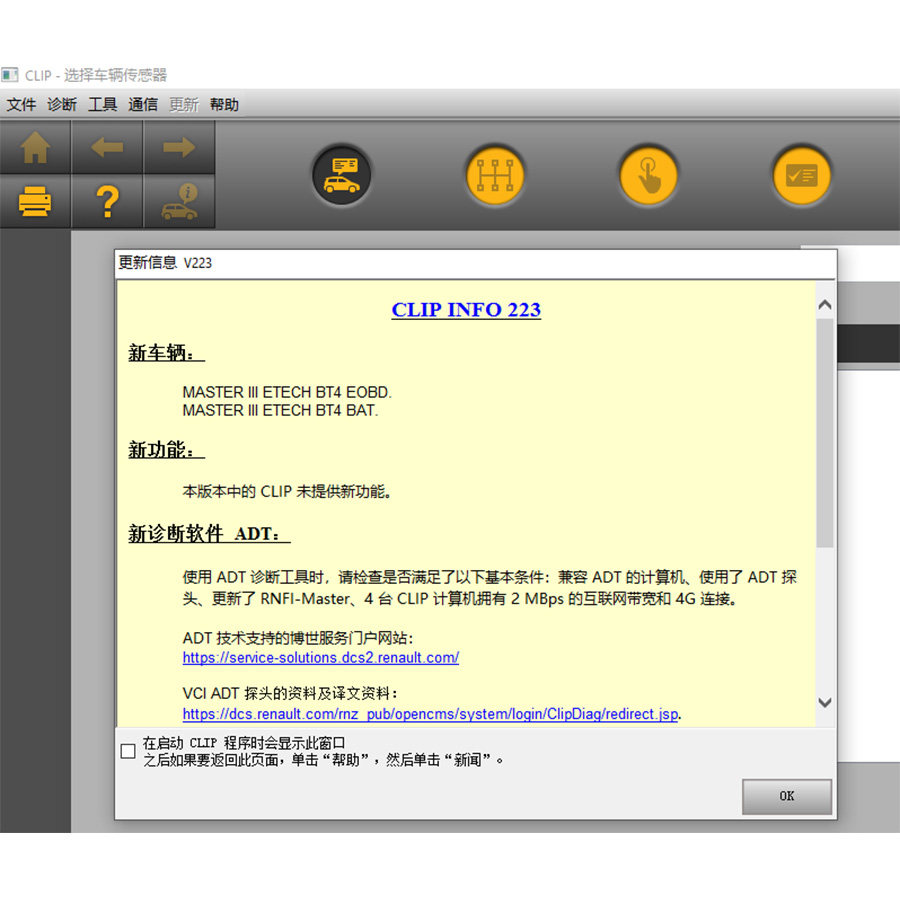Click the home icon

point(35,147)
